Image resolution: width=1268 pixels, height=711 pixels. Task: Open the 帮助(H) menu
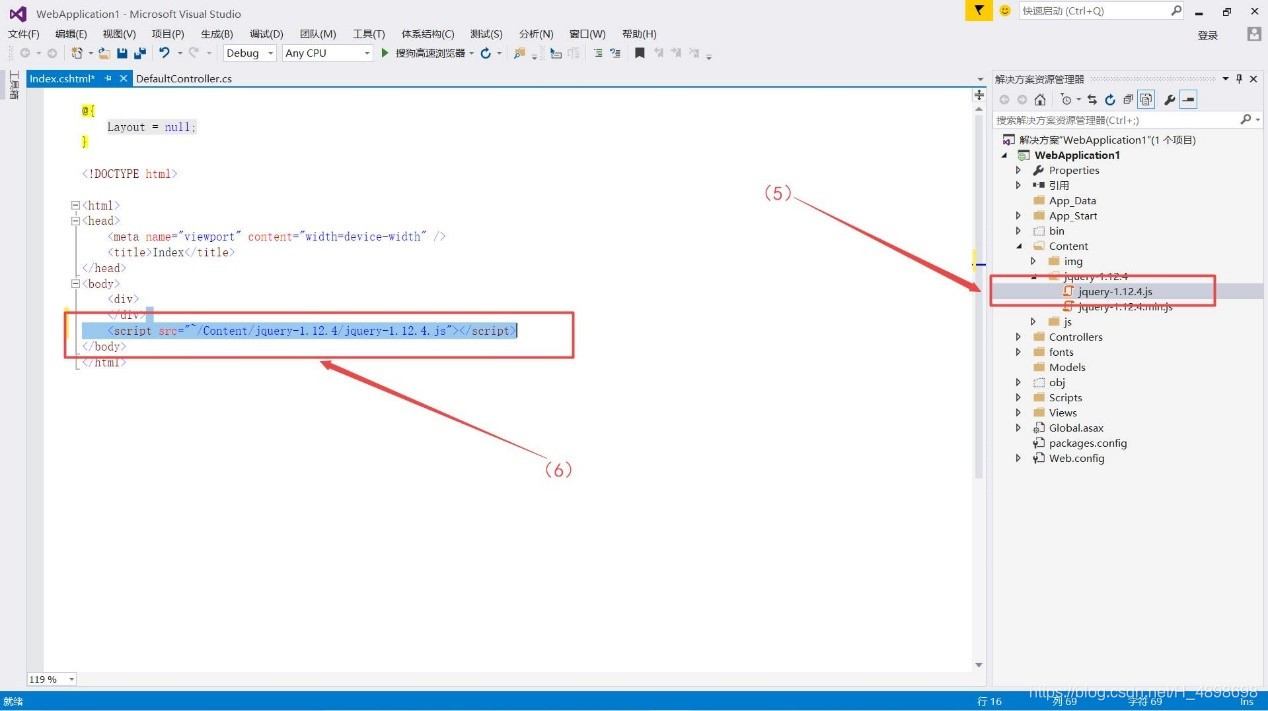point(639,34)
